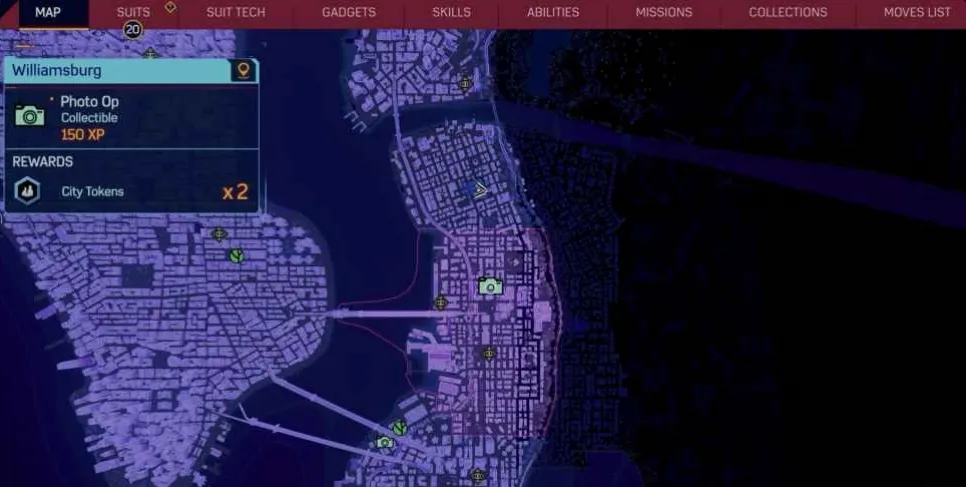966x487 pixels.
Task: Click the diamond alert icon beside SUITS
Action: click(x=171, y=7)
